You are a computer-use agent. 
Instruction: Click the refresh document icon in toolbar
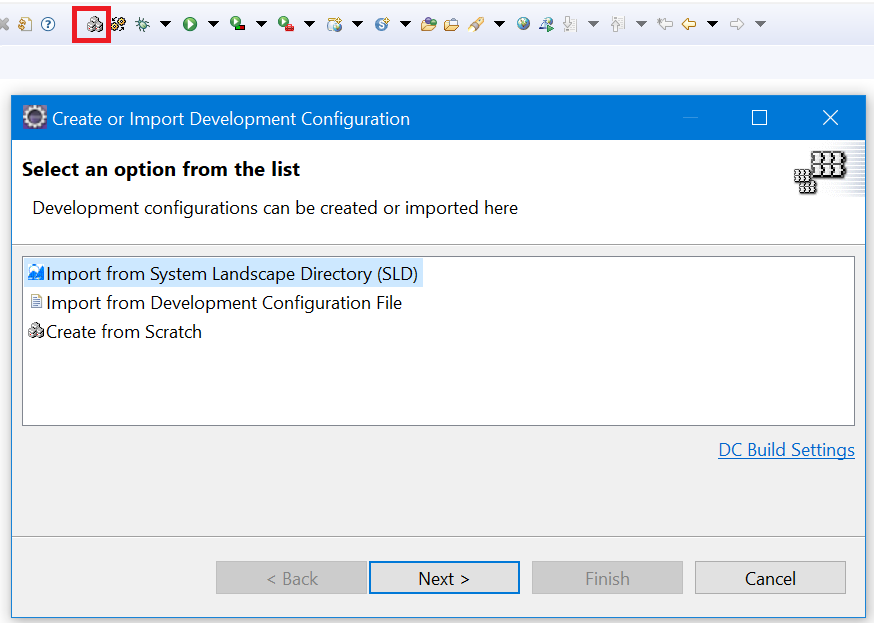pos(25,24)
